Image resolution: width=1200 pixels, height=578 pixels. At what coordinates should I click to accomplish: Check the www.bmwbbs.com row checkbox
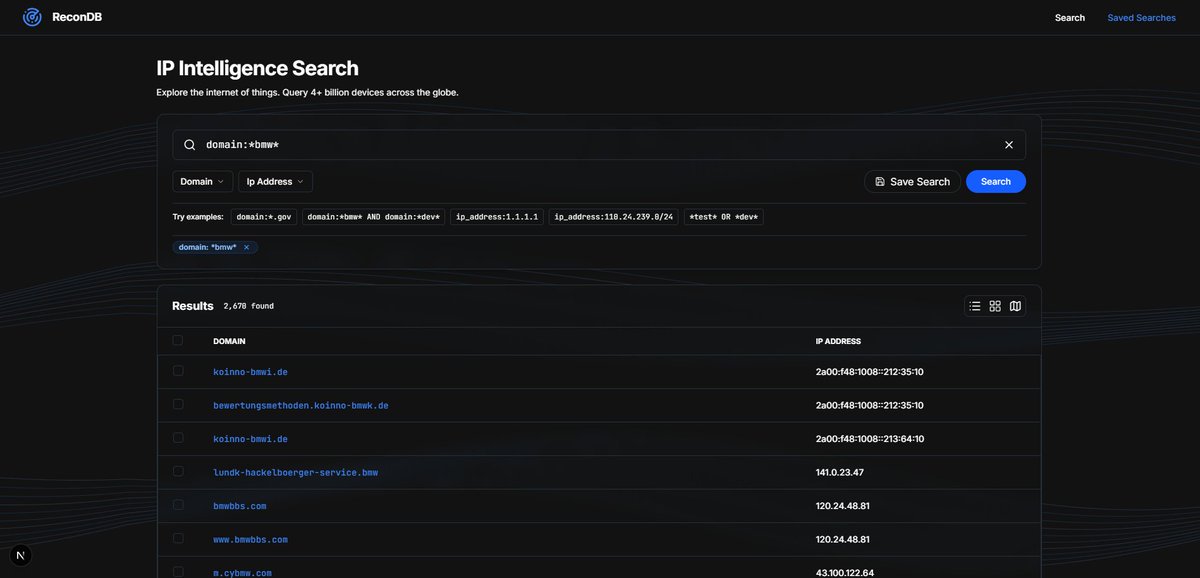(x=178, y=538)
